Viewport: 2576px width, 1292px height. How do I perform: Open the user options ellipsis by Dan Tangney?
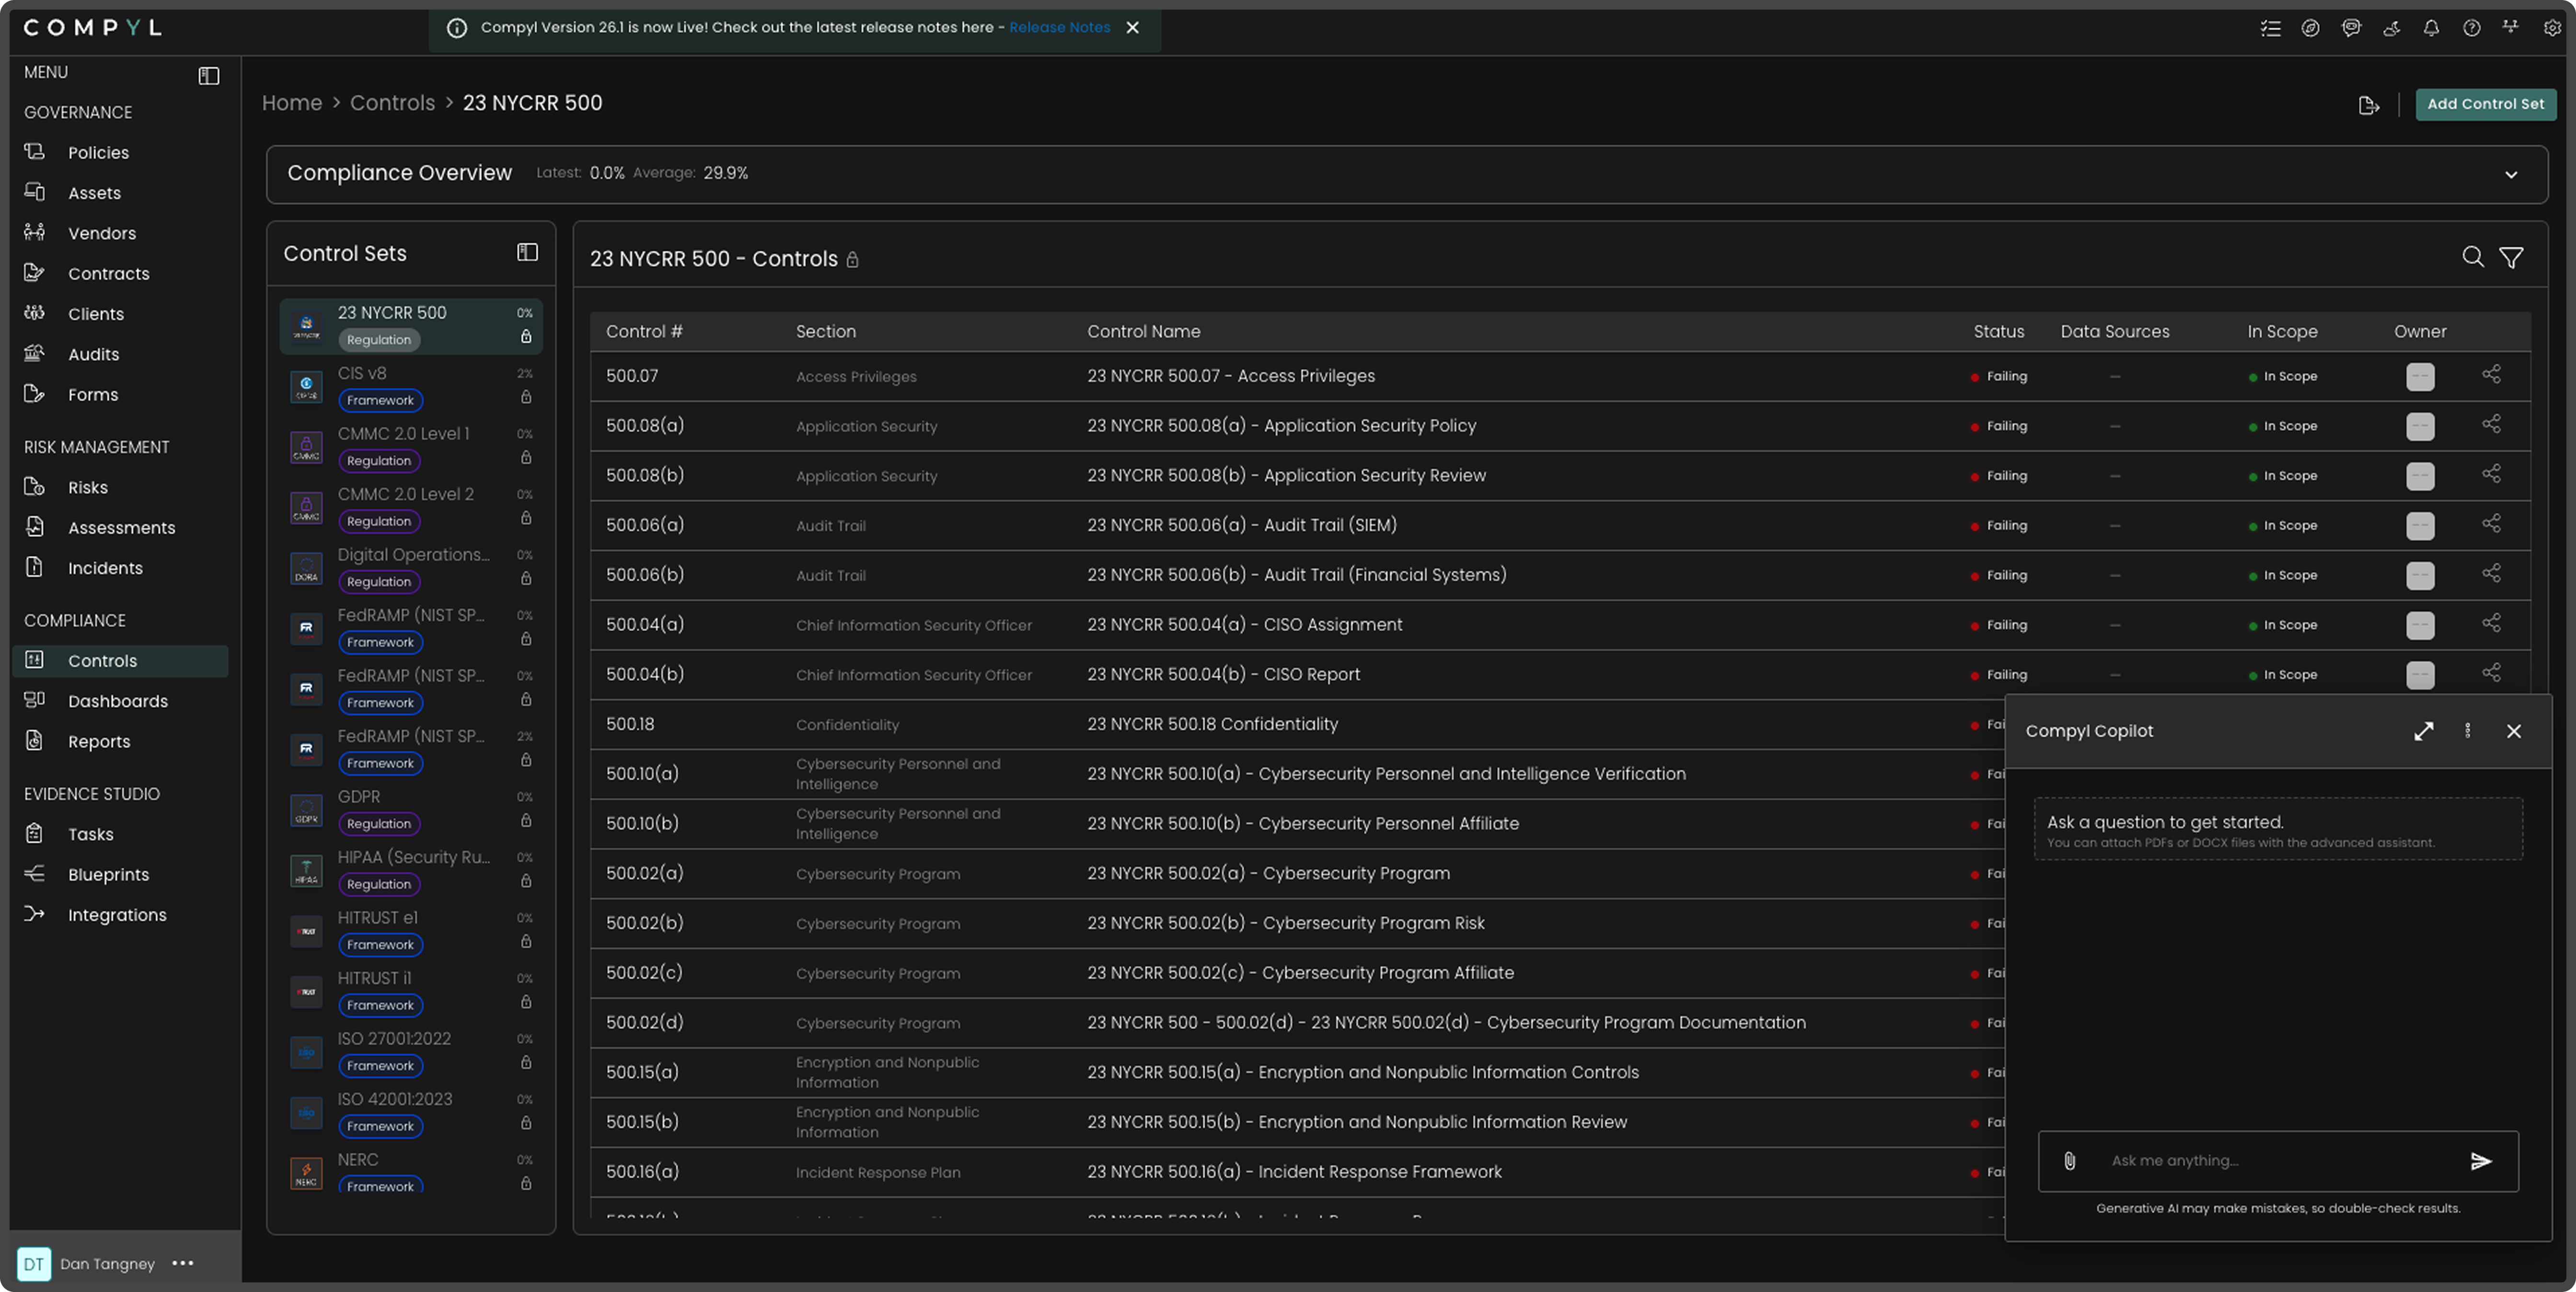183,1263
